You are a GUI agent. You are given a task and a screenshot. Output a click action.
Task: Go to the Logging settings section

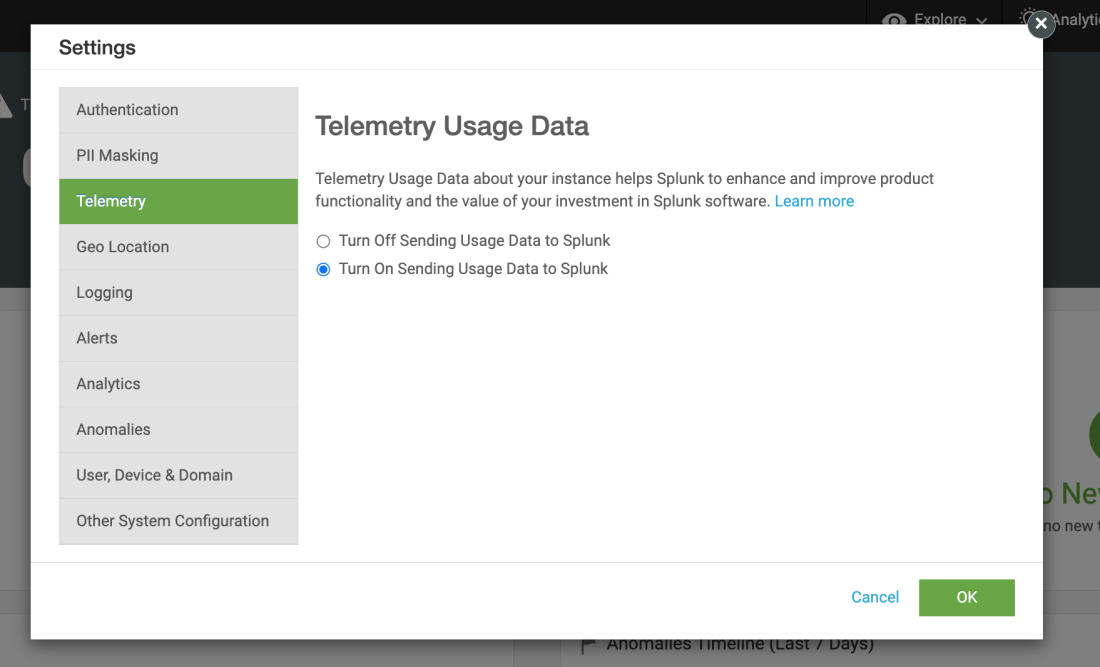(x=178, y=292)
